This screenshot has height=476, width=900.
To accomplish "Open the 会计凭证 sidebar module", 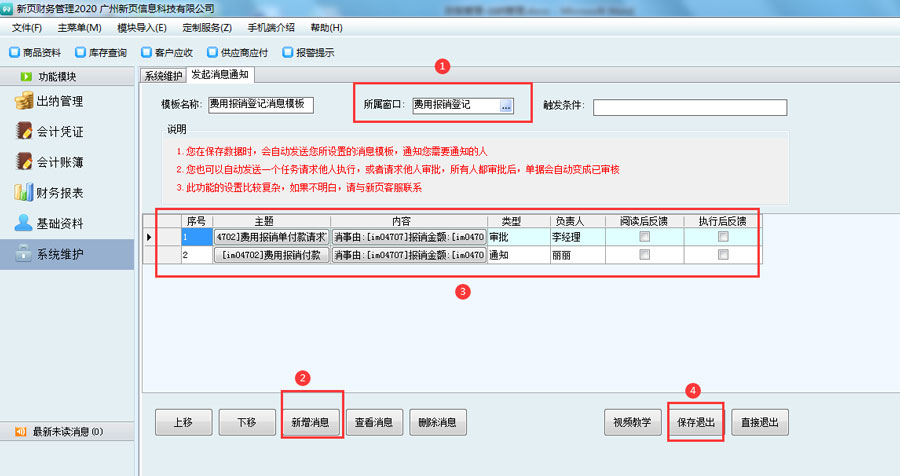I will coord(58,132).
